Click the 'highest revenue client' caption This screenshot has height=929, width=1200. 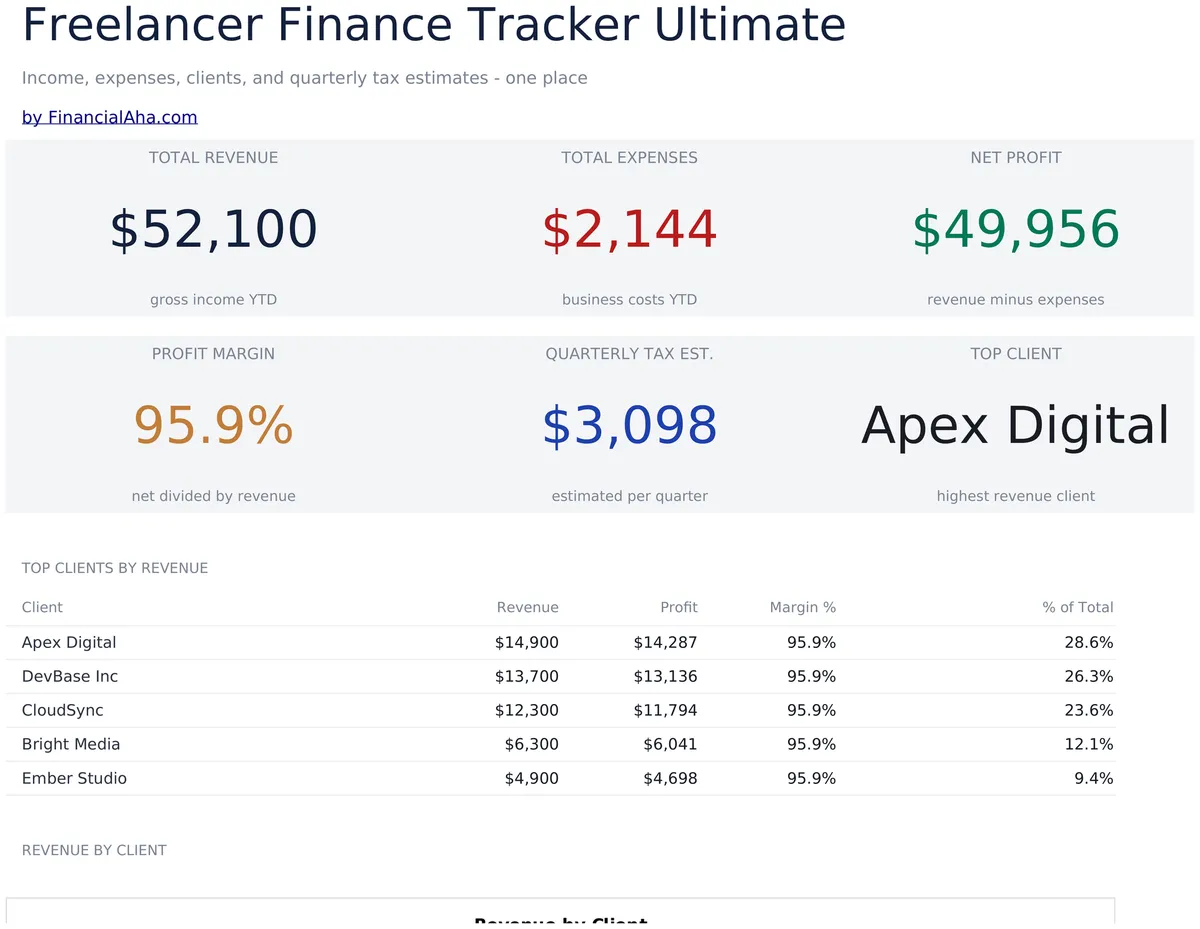pyautogui.click(x=1016, y=496)
